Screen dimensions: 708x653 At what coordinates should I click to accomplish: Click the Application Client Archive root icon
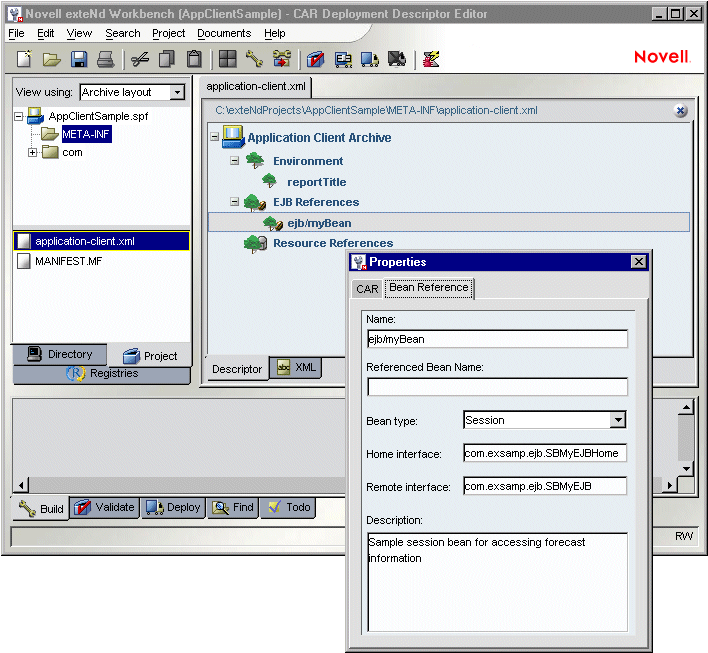point(233,137)
